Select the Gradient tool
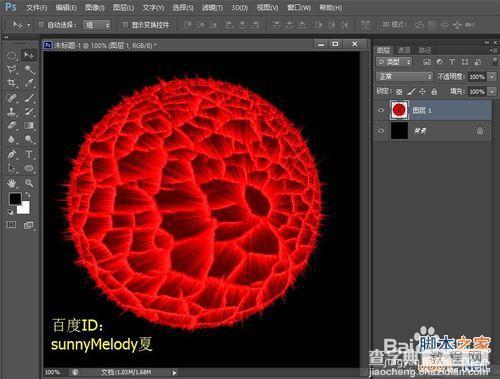The height and width of the screenshot is (379, 500). coord(29,125)
